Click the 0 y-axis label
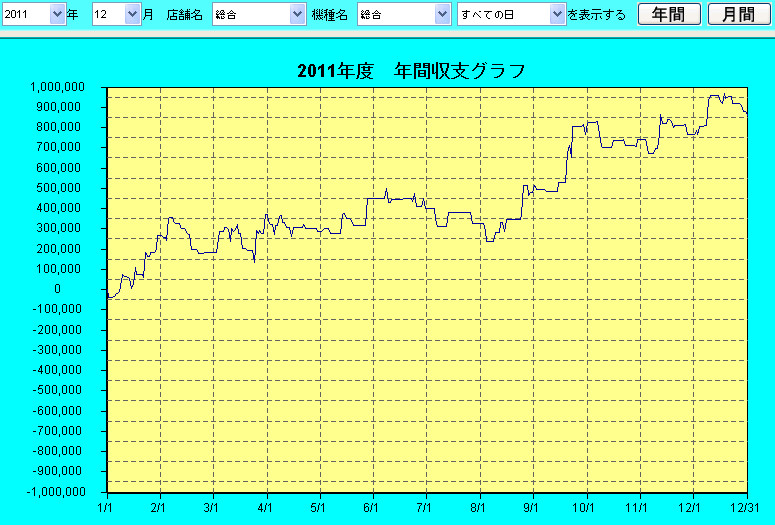Viewport: 775px width, 525px height. pos(57,289)
